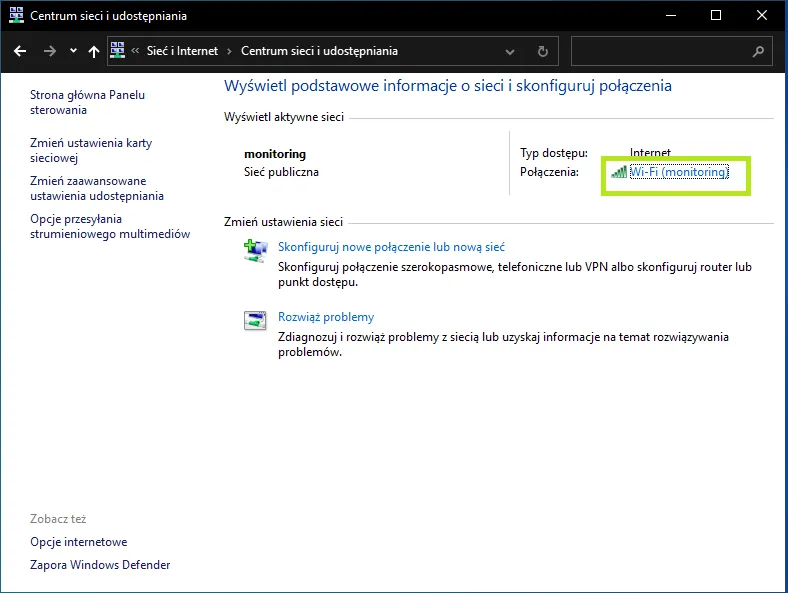The height and width of the screenshot is (593, 788).
Task: Click the Up one level arrow
Action: pos(94,51)
